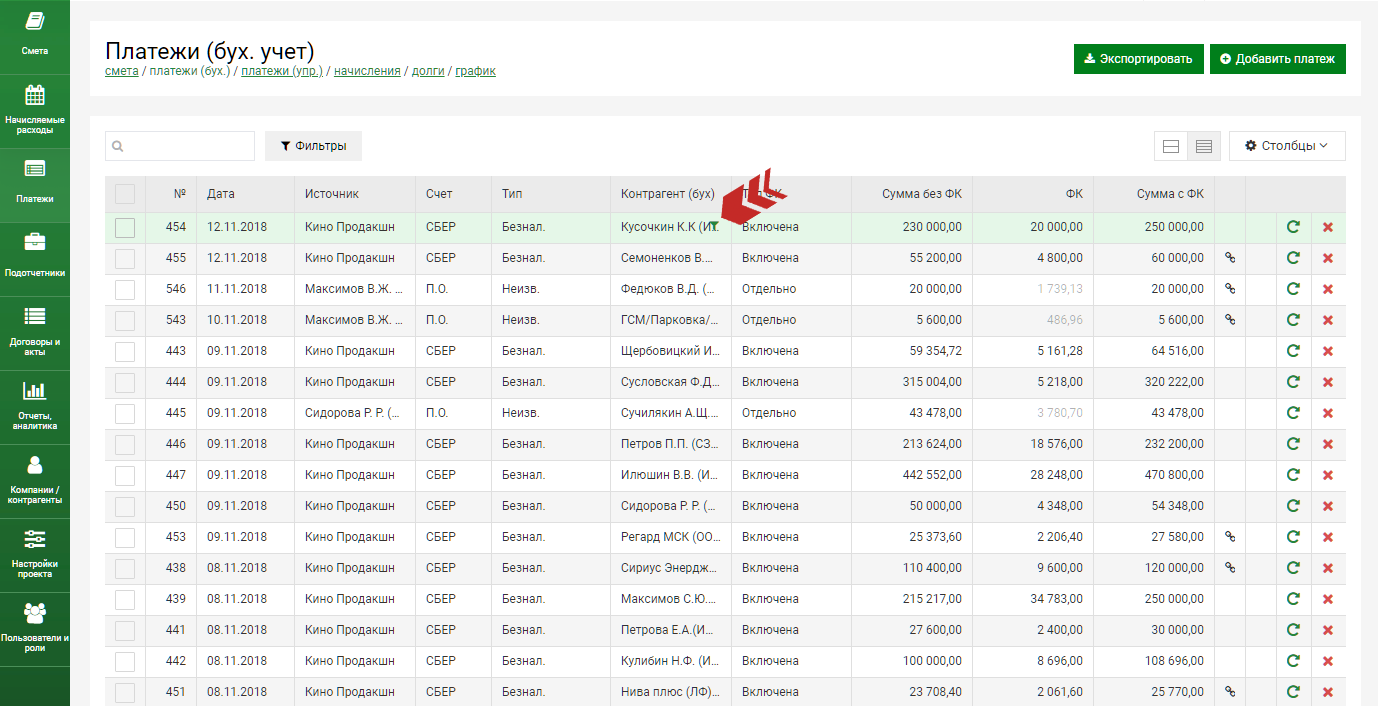
Task: Tick the select-all checkbox in table header
Action: pos(125,194)
